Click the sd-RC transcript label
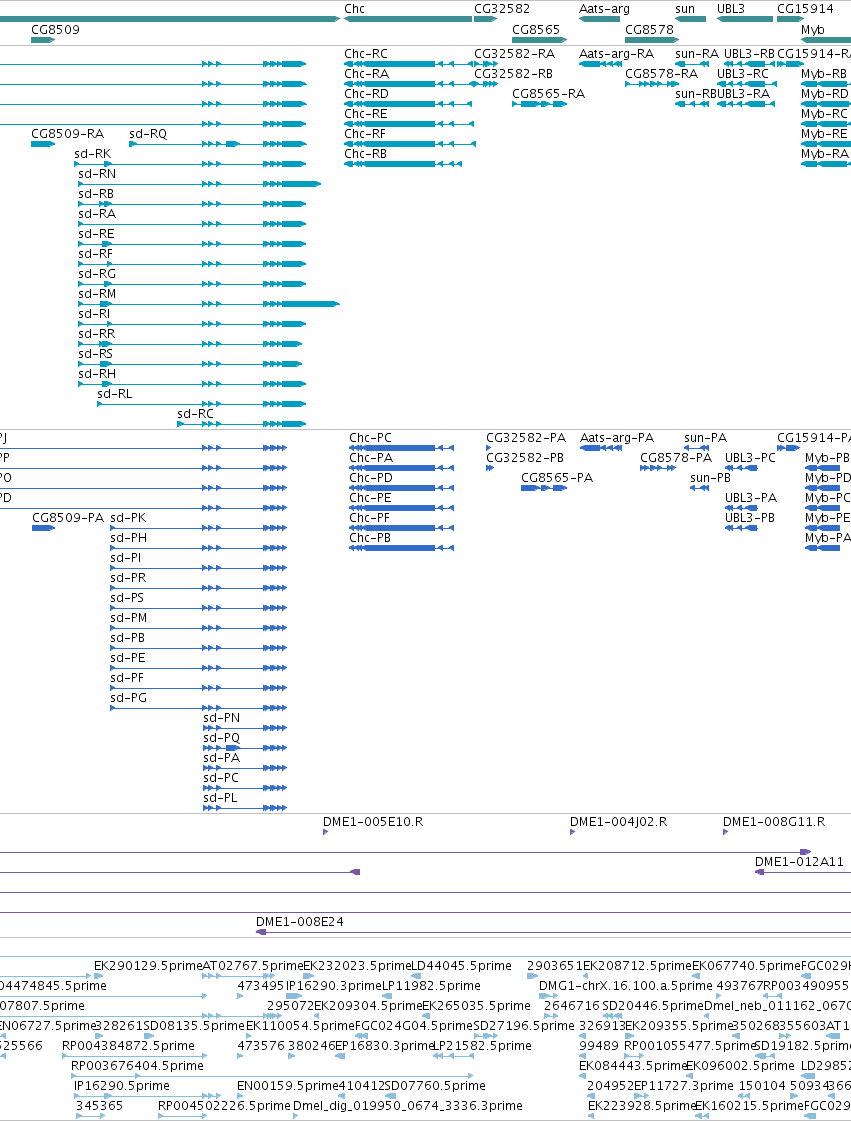The height and width of the screenshot is (1121, 851). [195, 414]
